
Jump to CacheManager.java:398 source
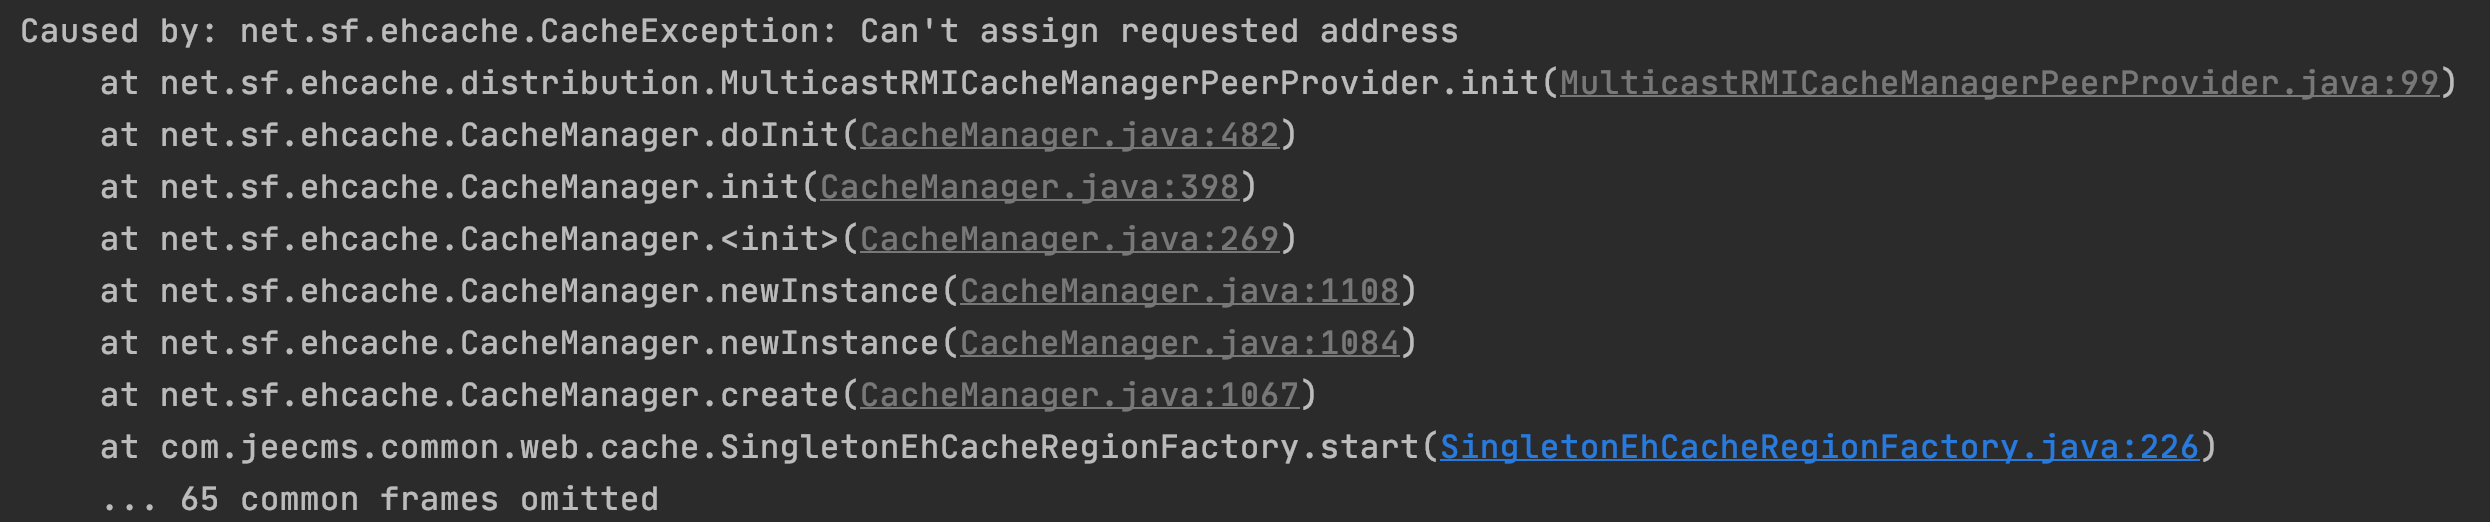coord(1029,187)
